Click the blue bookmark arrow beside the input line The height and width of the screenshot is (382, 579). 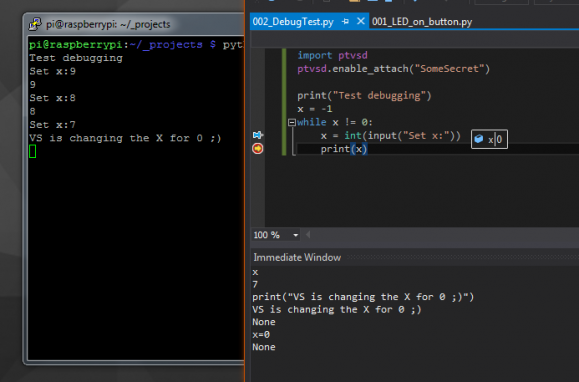click(x=258, y=135)
